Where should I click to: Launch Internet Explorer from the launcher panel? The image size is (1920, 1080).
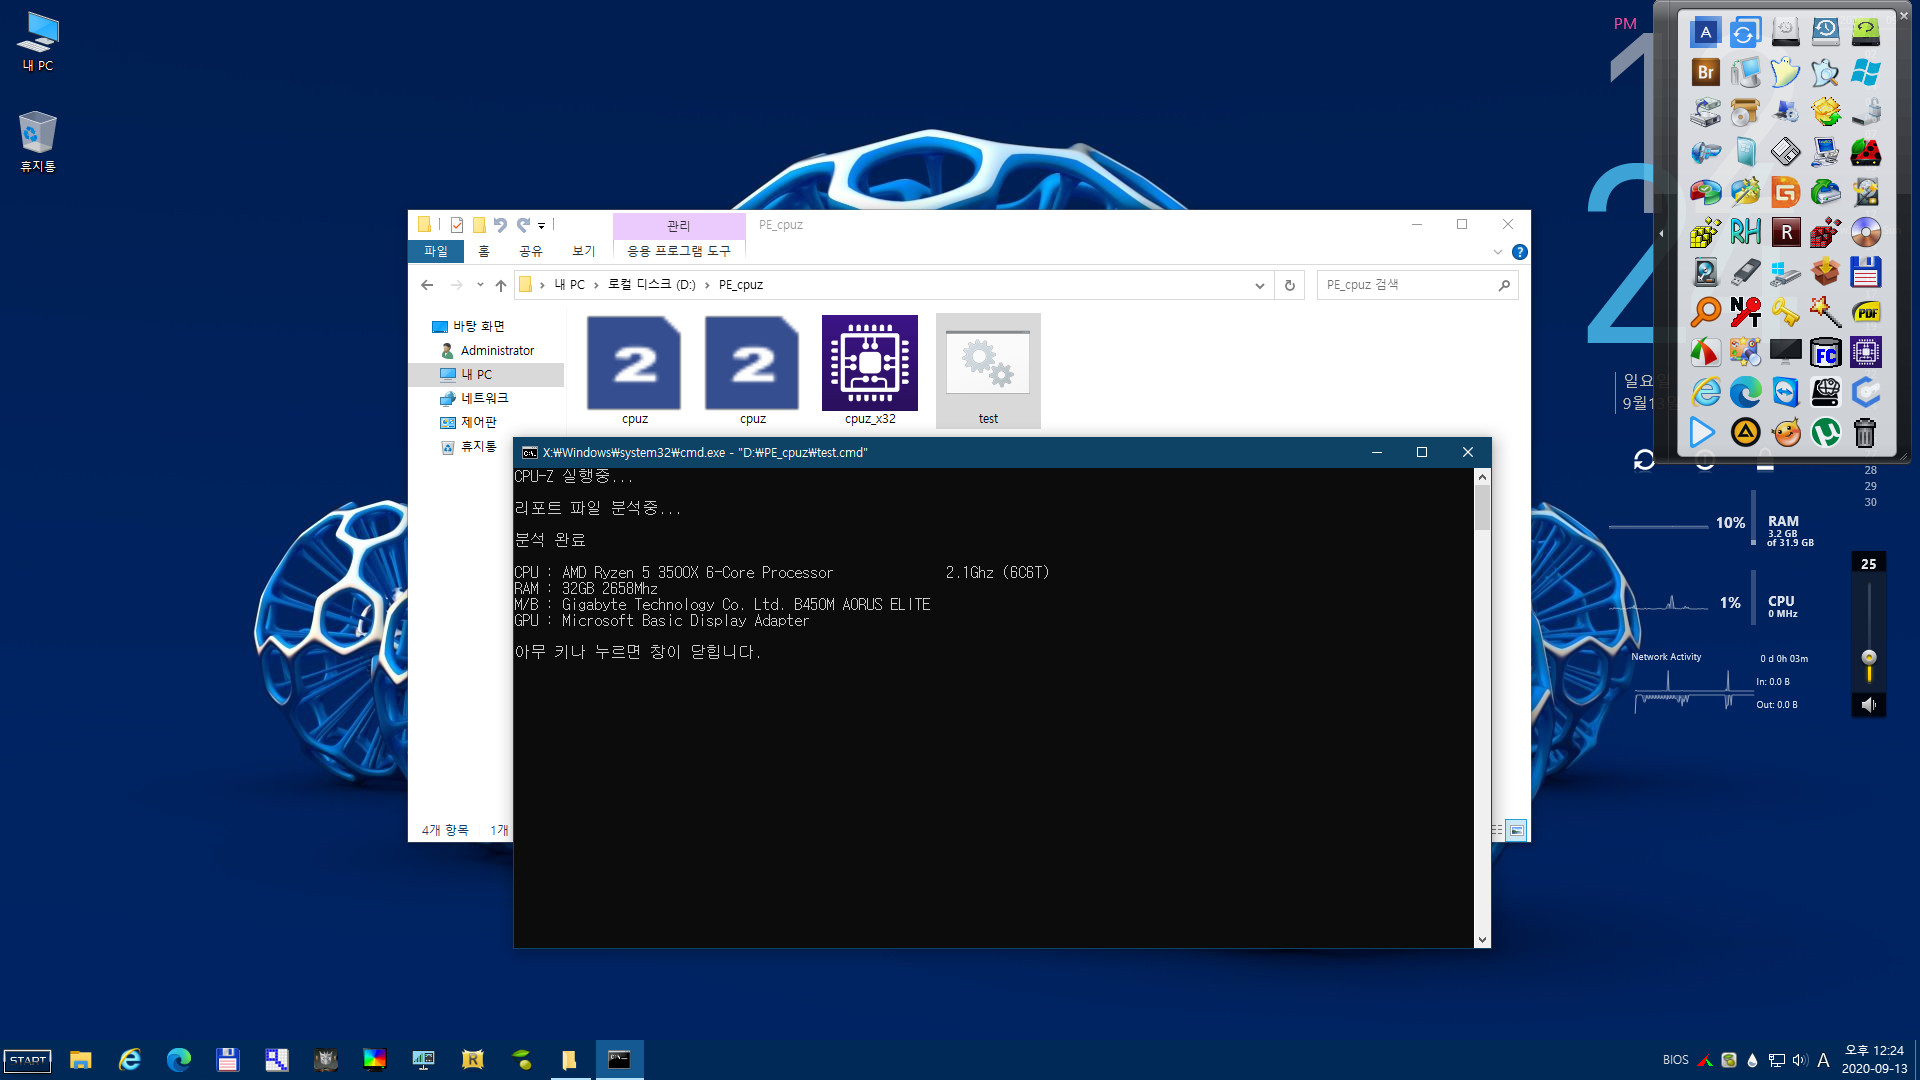pos(1705,392)
